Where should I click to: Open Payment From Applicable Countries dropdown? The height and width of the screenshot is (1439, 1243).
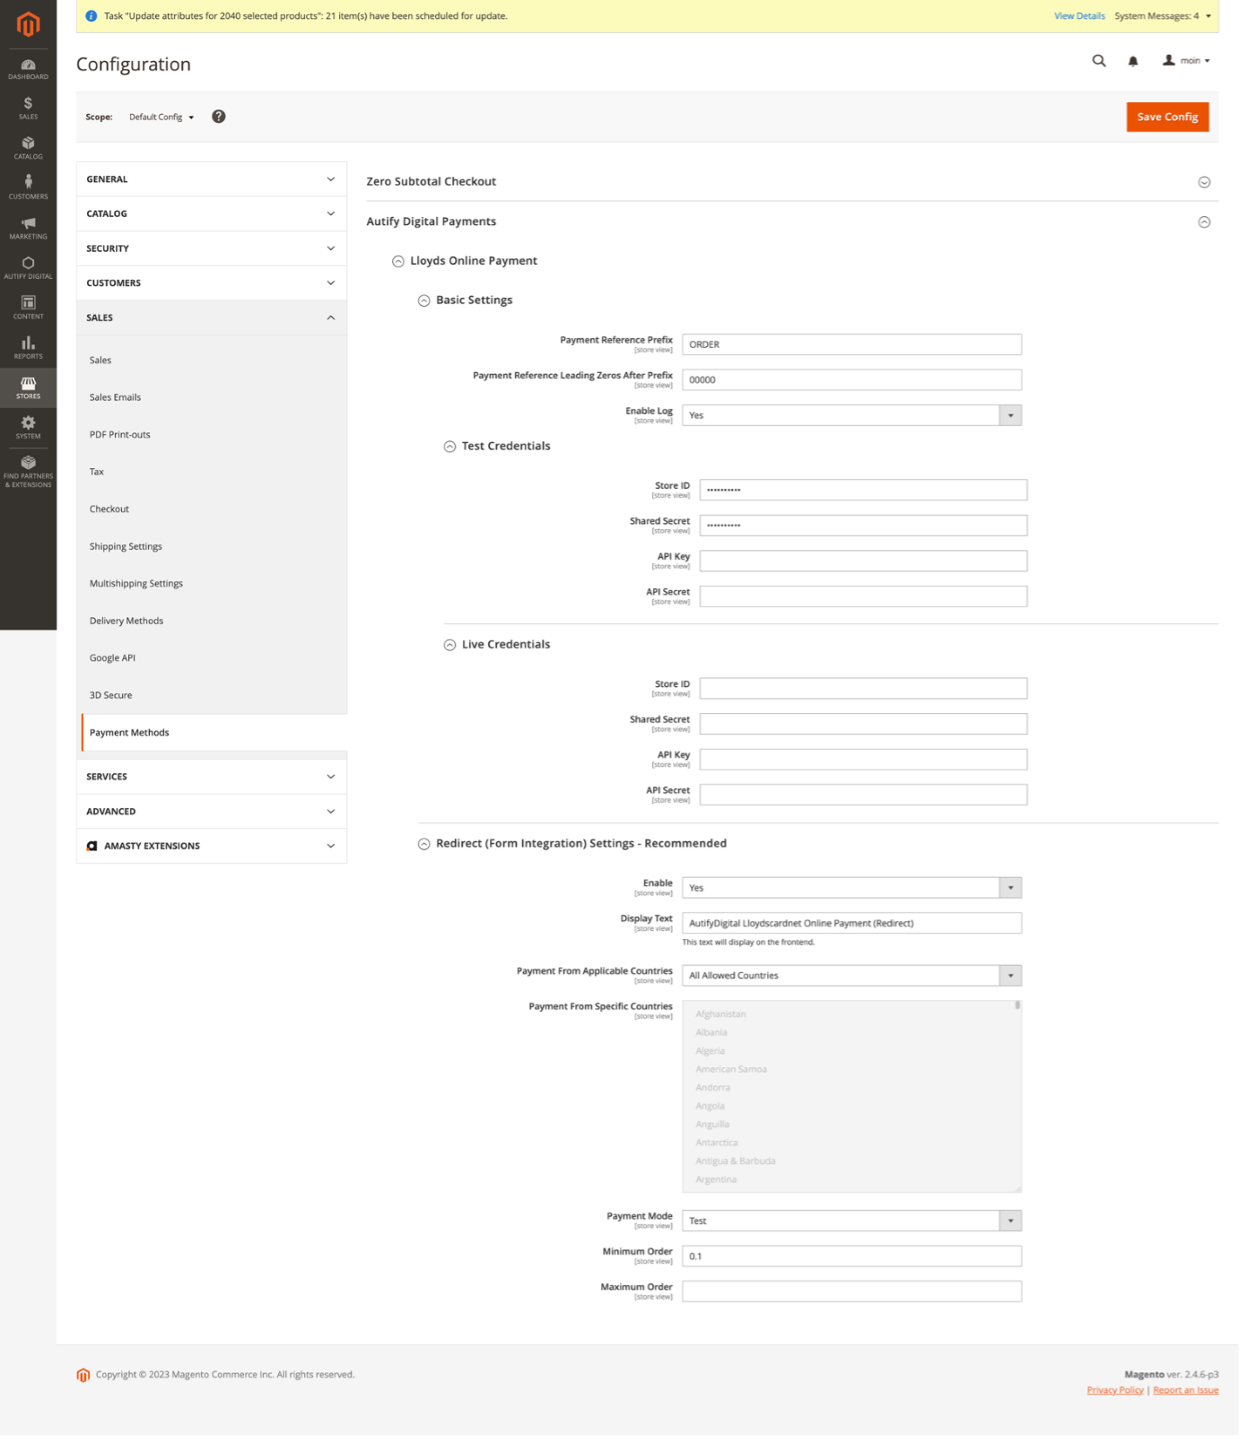tap(851, 976)
